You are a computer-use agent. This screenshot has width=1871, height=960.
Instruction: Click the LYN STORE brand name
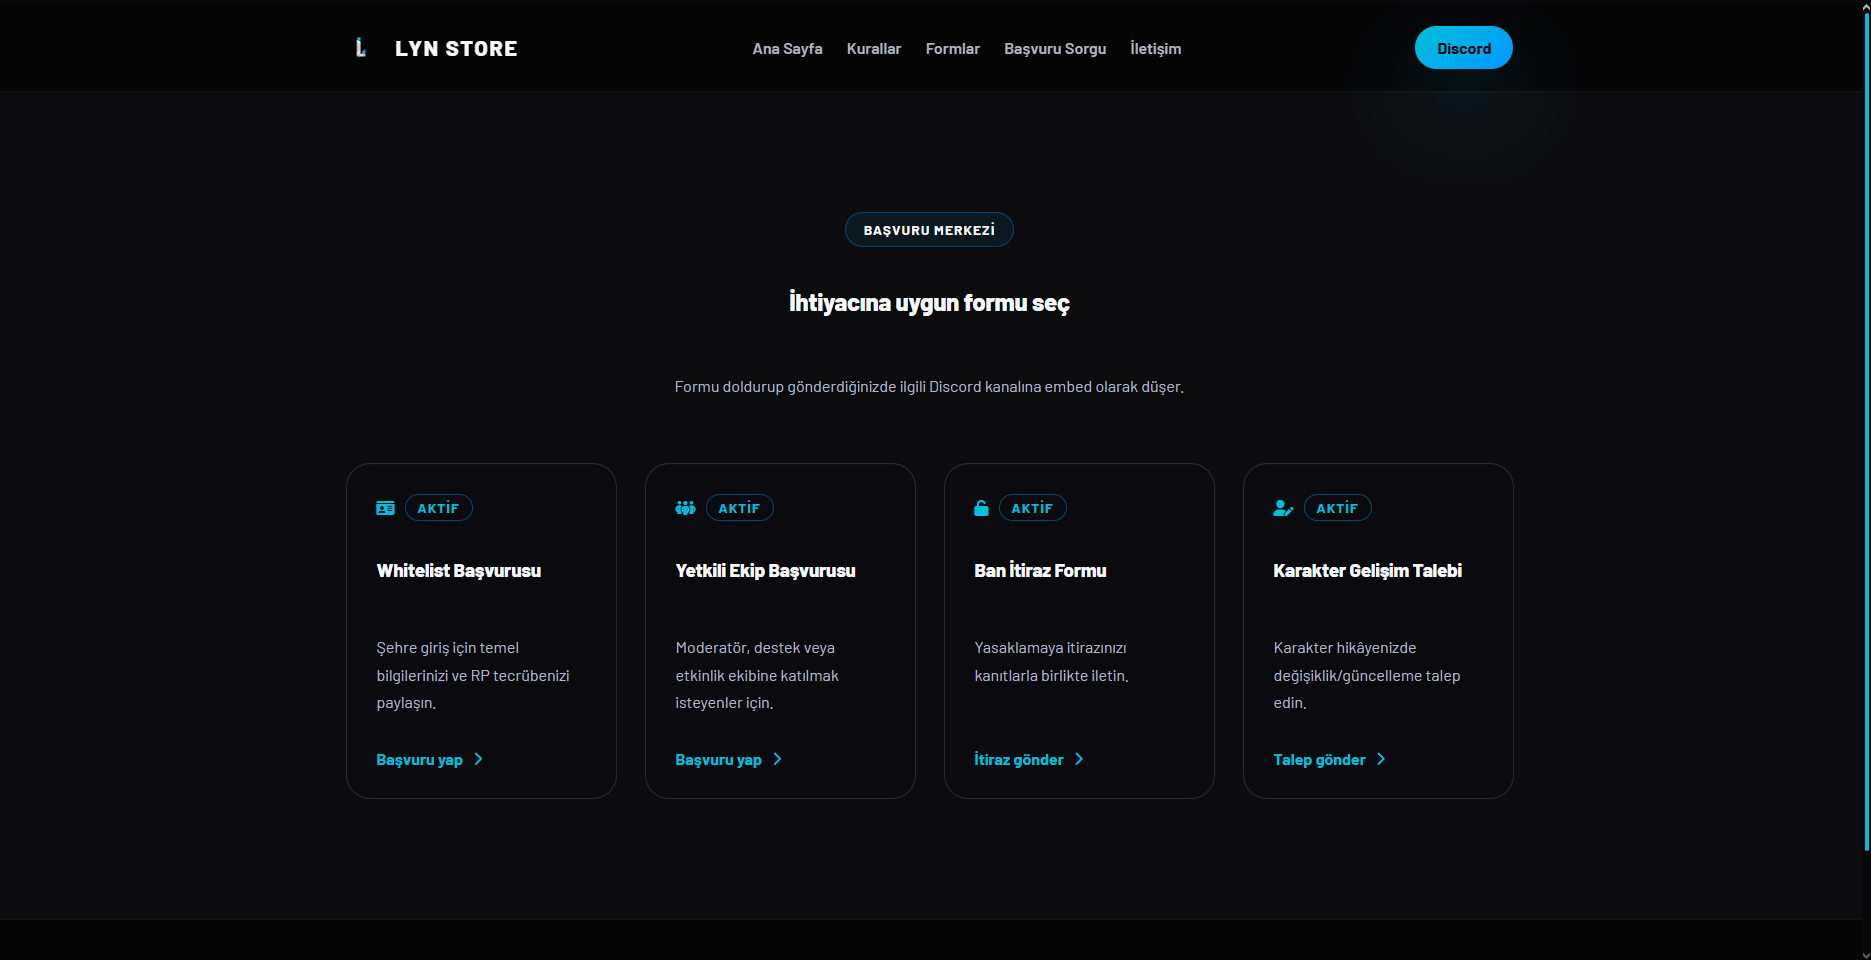coord(456,49)
